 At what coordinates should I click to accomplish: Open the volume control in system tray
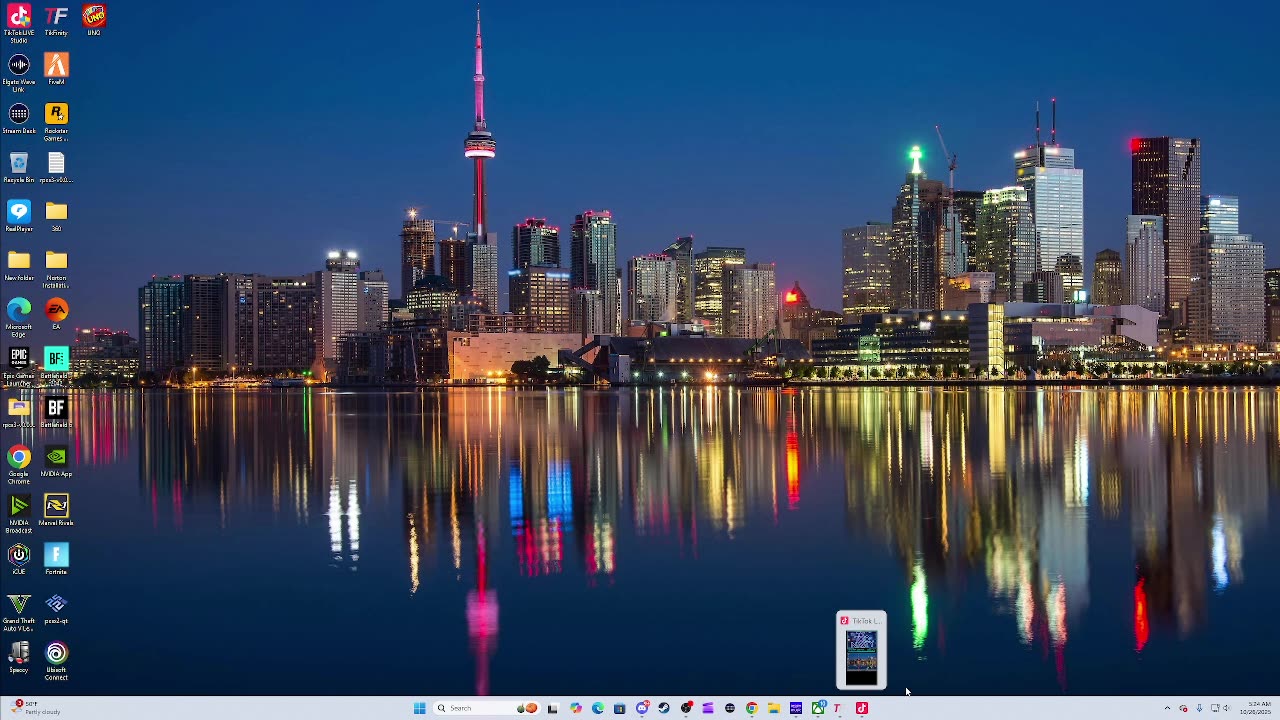[x=1226, y=708]
